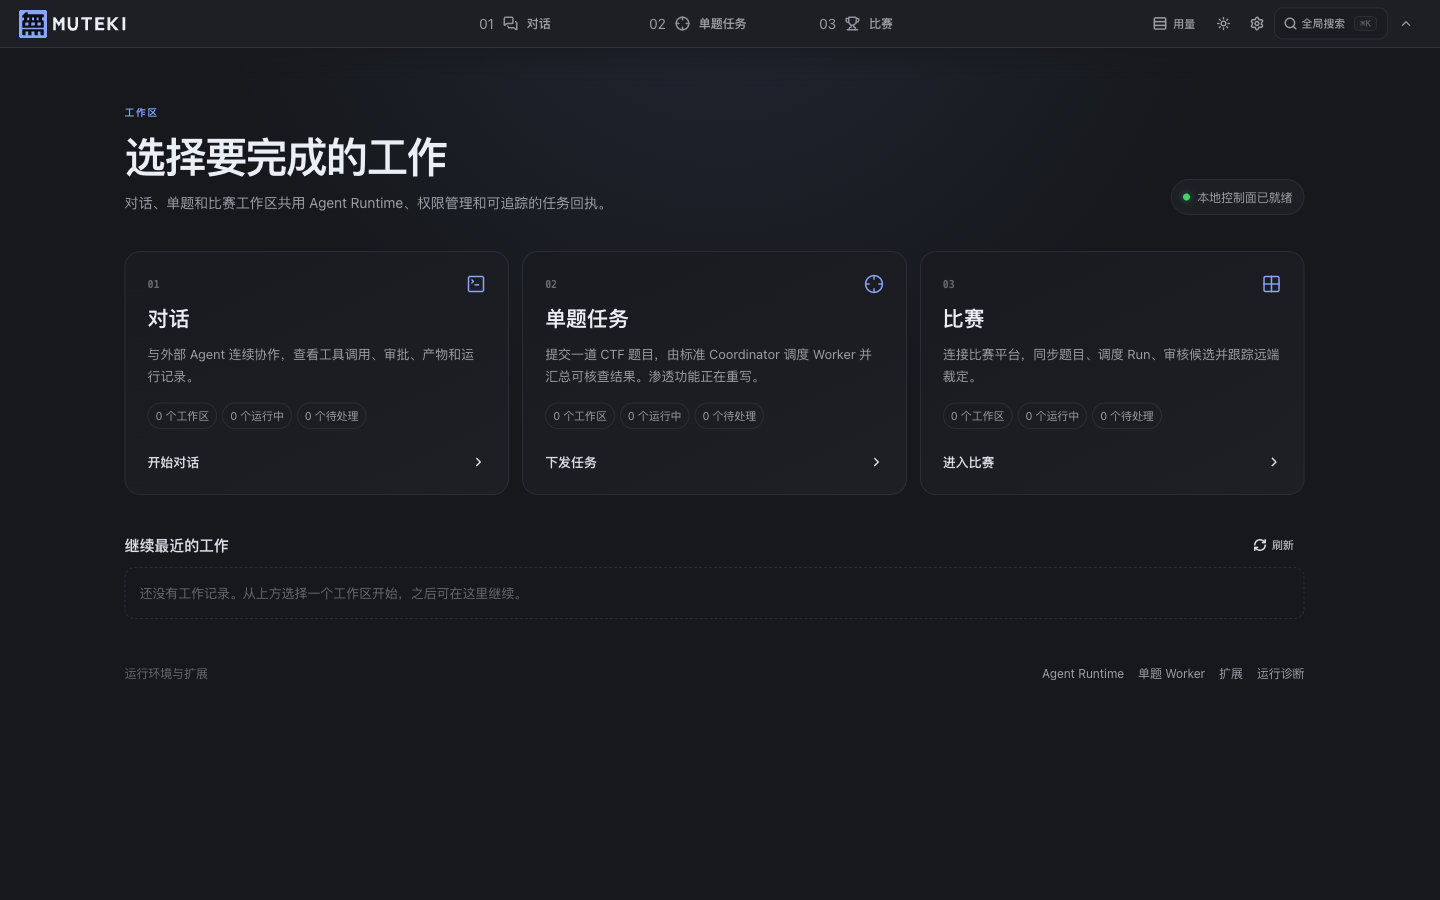Image resolution: width=1440 pixels, height=900 pixels.
Task: Click the speech bubble icon in 对话 tab
Action: pyautogui.click(x=510, y=24)
